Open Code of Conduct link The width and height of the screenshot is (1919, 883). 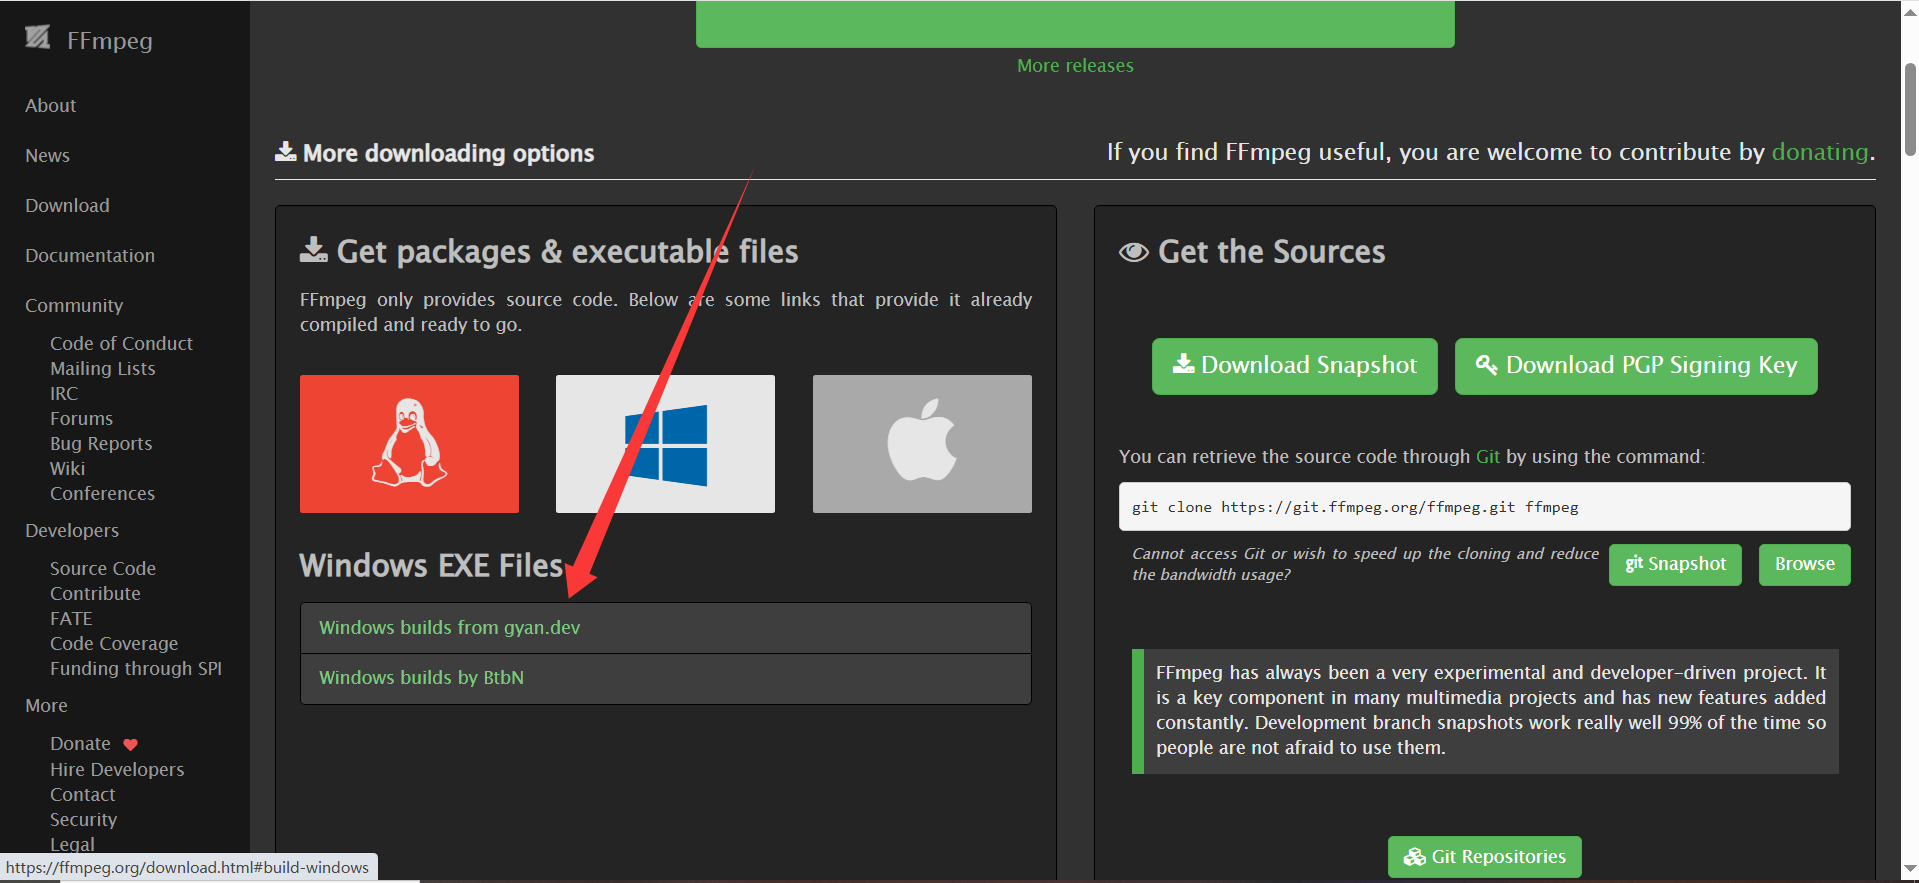click(121, 343)
